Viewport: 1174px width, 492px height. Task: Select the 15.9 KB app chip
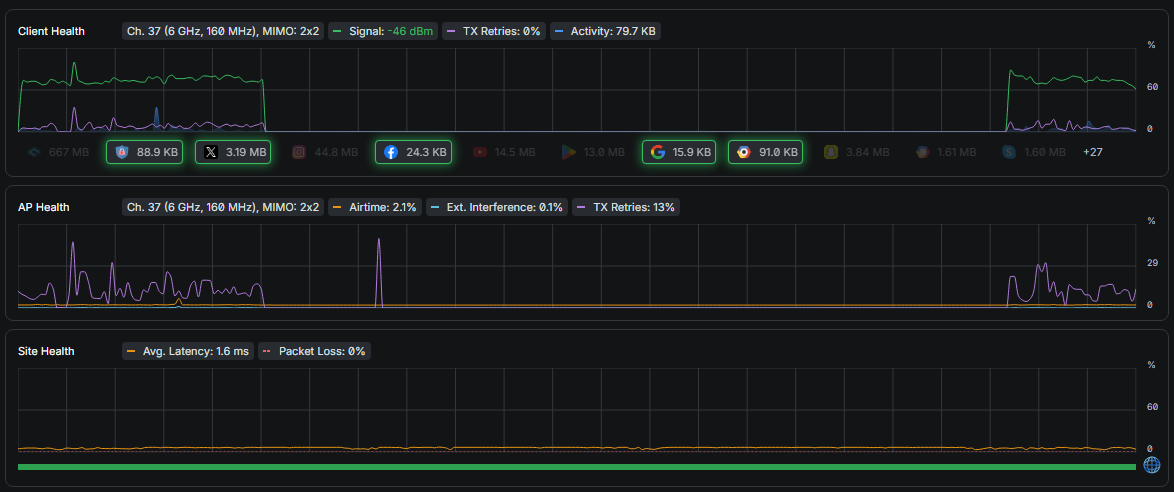coord(679,152)
